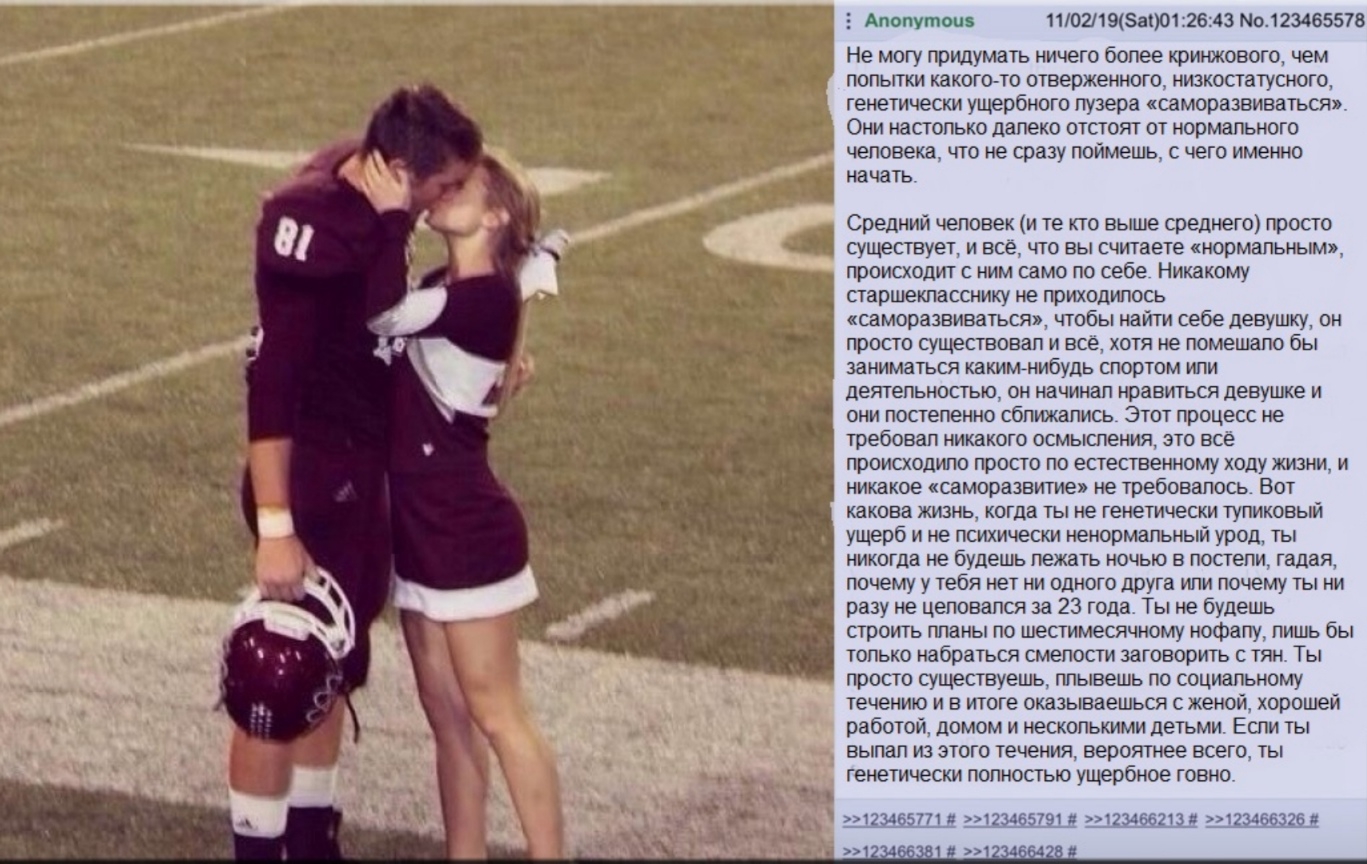Click the post timestamp 11/02/19(Sat)01:26:43
Image resolution: width=1367 pixels, height=864 pixels.
1139,21
